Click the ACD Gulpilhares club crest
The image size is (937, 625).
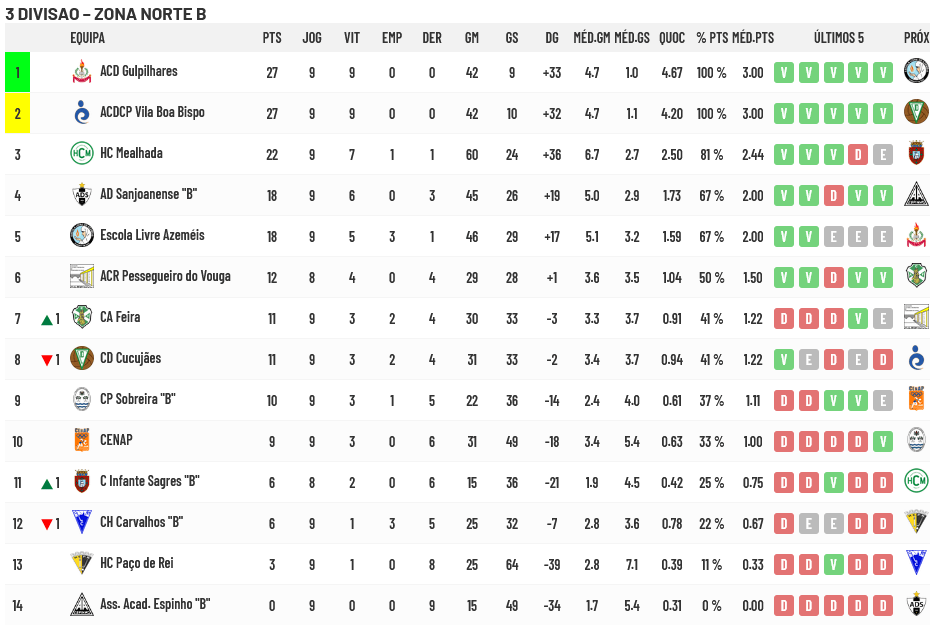[81, 72]
